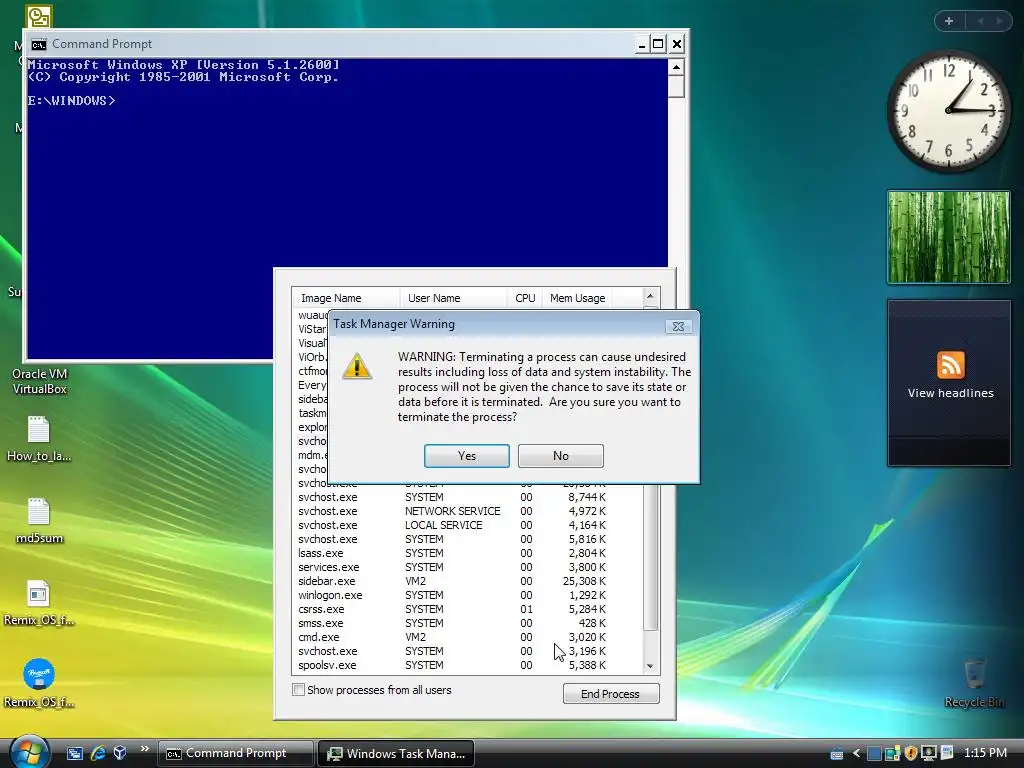Expand quick launch overflow chevron
The image size is (1024, 768).
pyautogui.click(x=144, y=748)
